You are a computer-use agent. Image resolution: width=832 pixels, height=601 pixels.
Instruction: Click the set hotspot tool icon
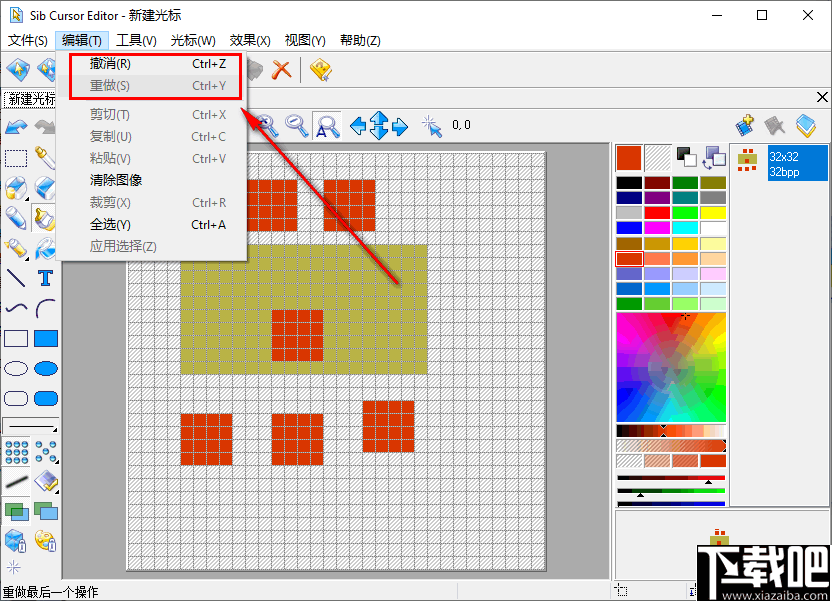[431, 126]
